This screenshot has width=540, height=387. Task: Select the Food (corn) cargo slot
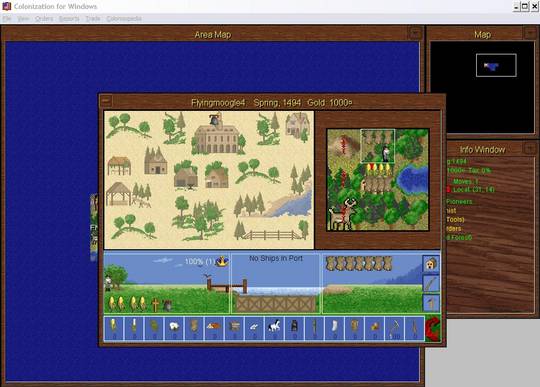[x=114, y=328]
